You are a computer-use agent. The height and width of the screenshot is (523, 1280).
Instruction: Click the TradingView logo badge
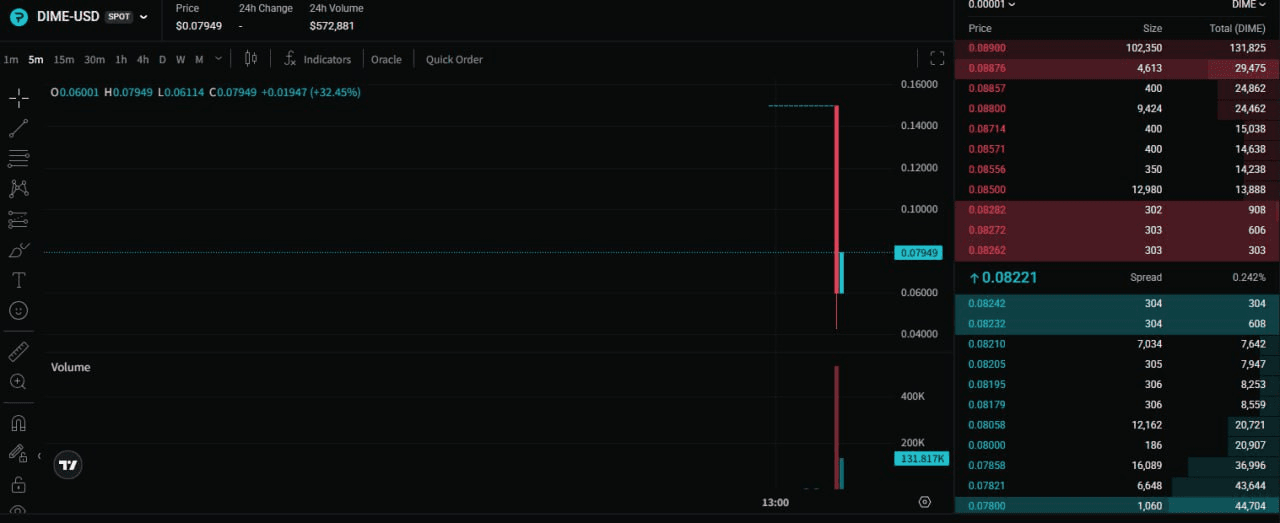(68, 464)
